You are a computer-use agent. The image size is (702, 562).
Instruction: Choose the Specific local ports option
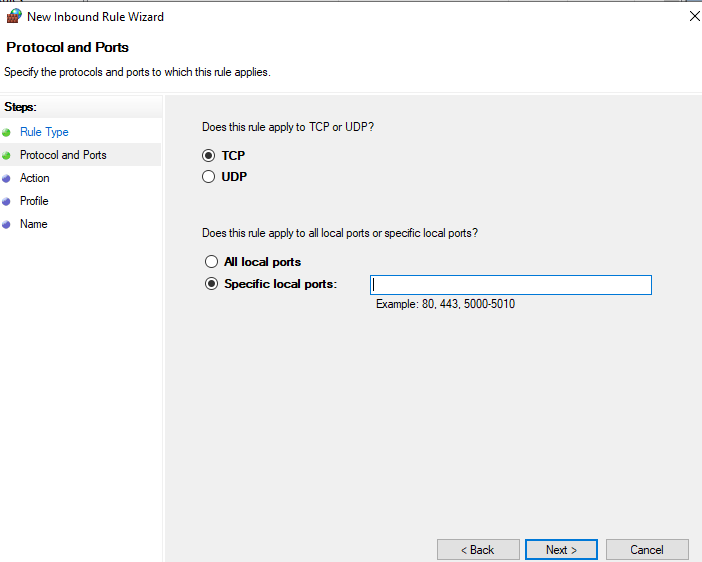coord(211,284)
